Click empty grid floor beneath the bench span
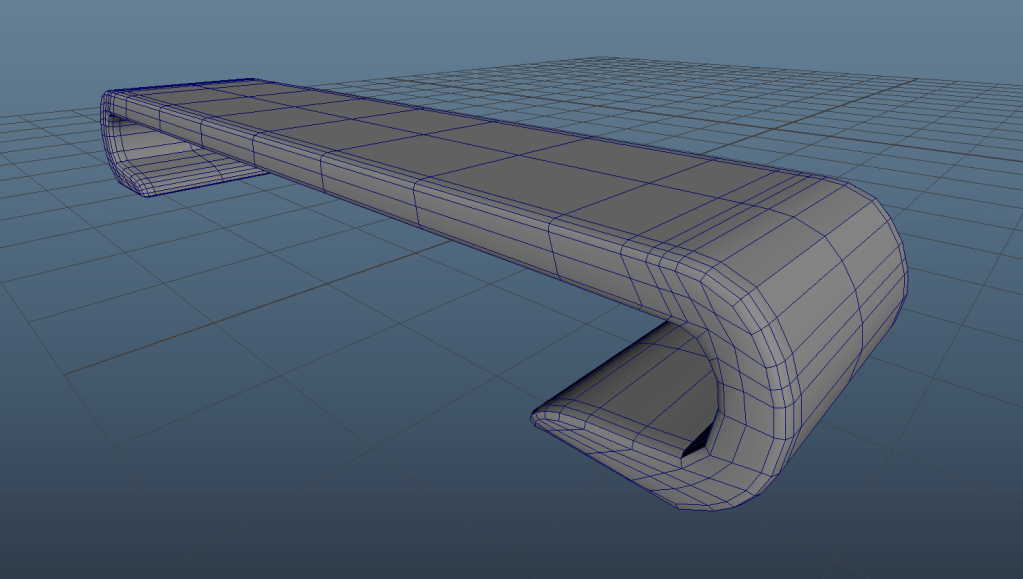This screenshot has width=1023, height=579. click(400, 300)
